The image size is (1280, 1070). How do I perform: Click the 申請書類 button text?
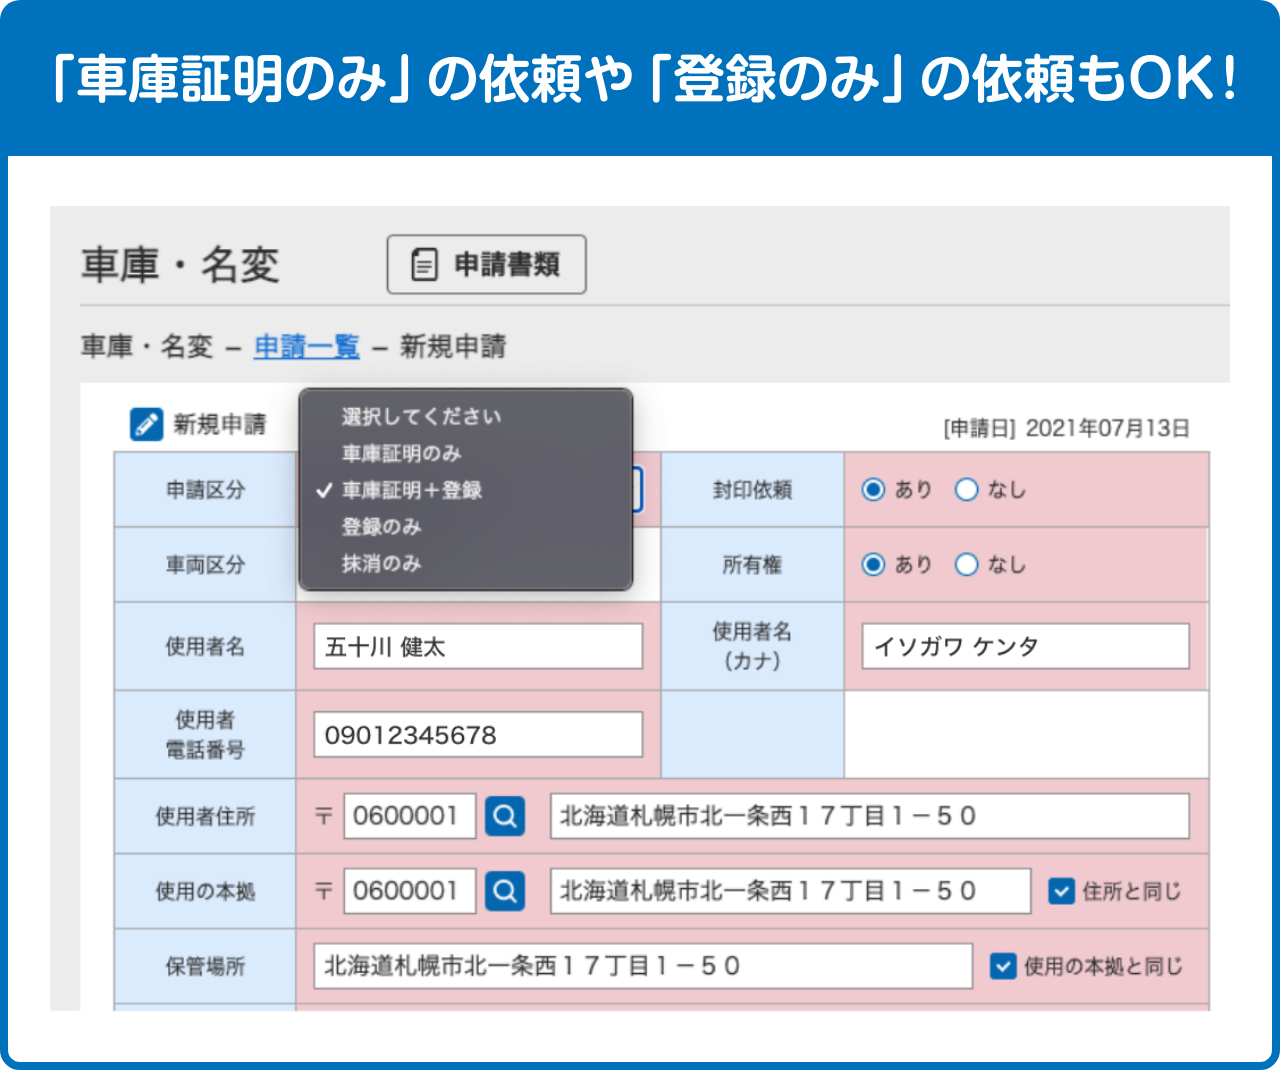[507, 265]
